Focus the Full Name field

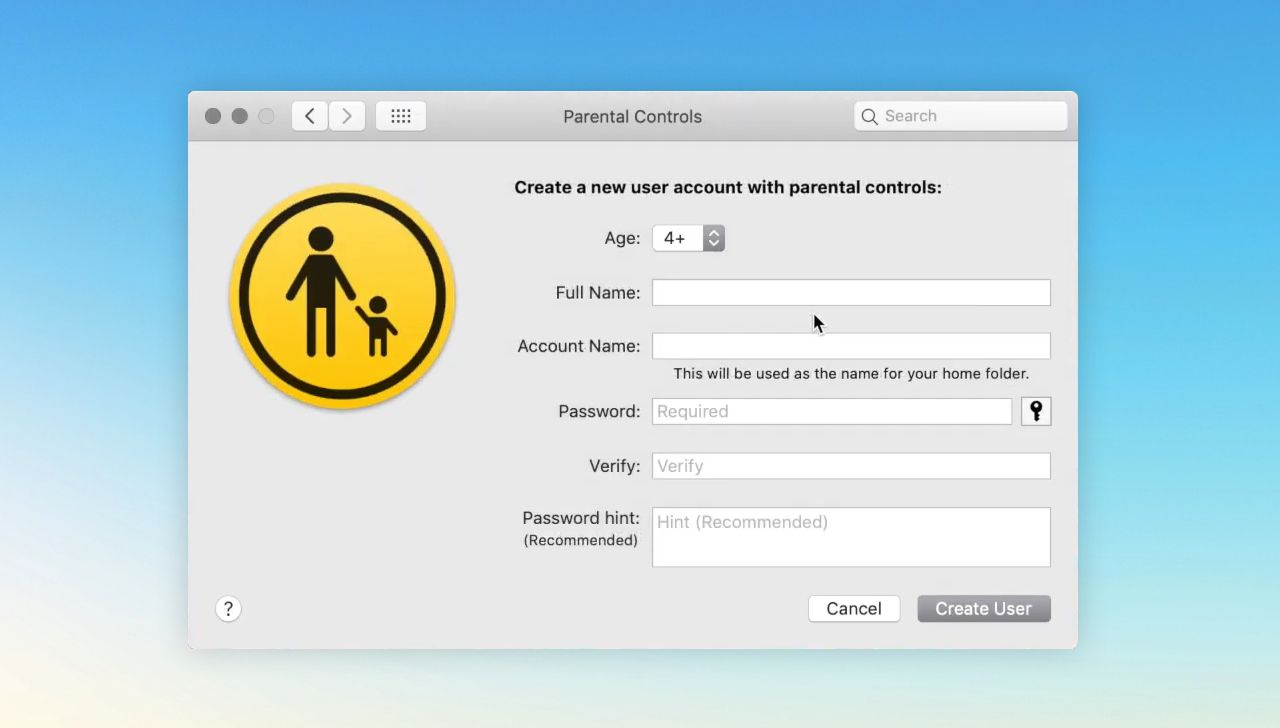[x=851, y=293]
